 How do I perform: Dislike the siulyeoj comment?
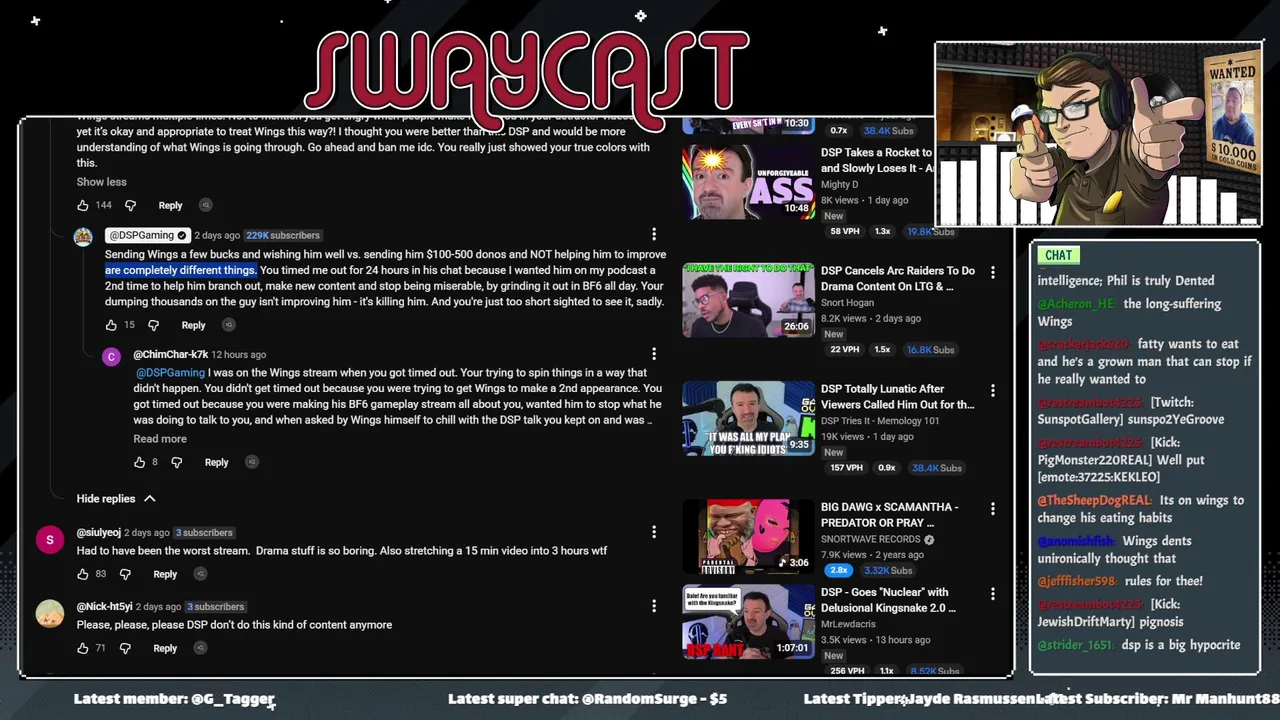point(125,574)
